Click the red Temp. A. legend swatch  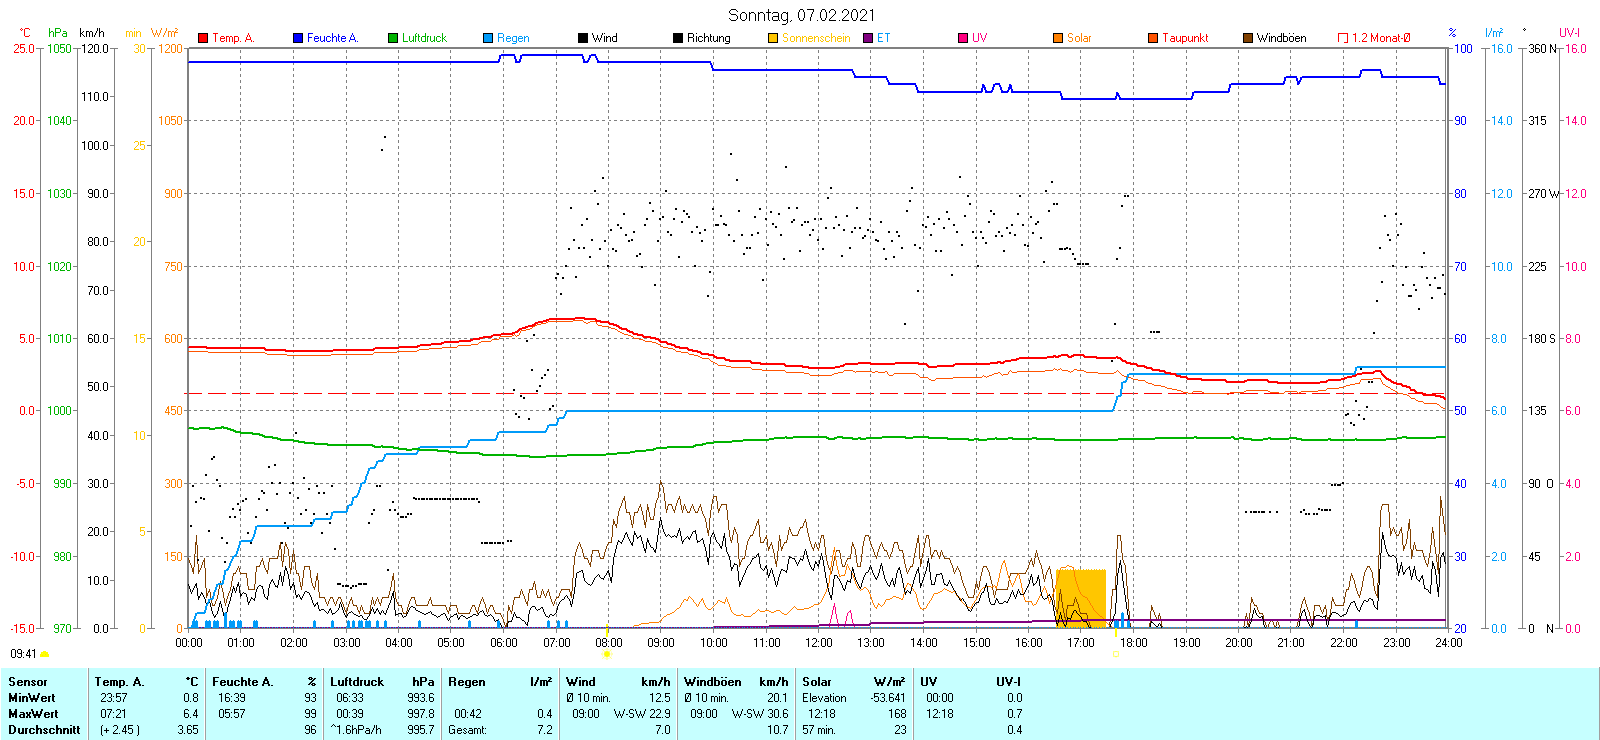coord(203,38)
